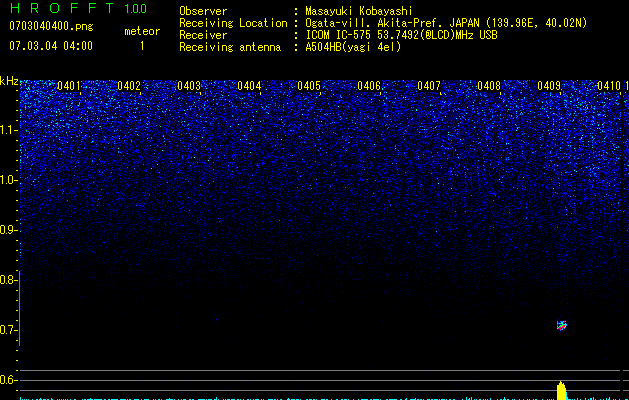Click the 0408 time marker
629x400 pixels.
point(489,86)
